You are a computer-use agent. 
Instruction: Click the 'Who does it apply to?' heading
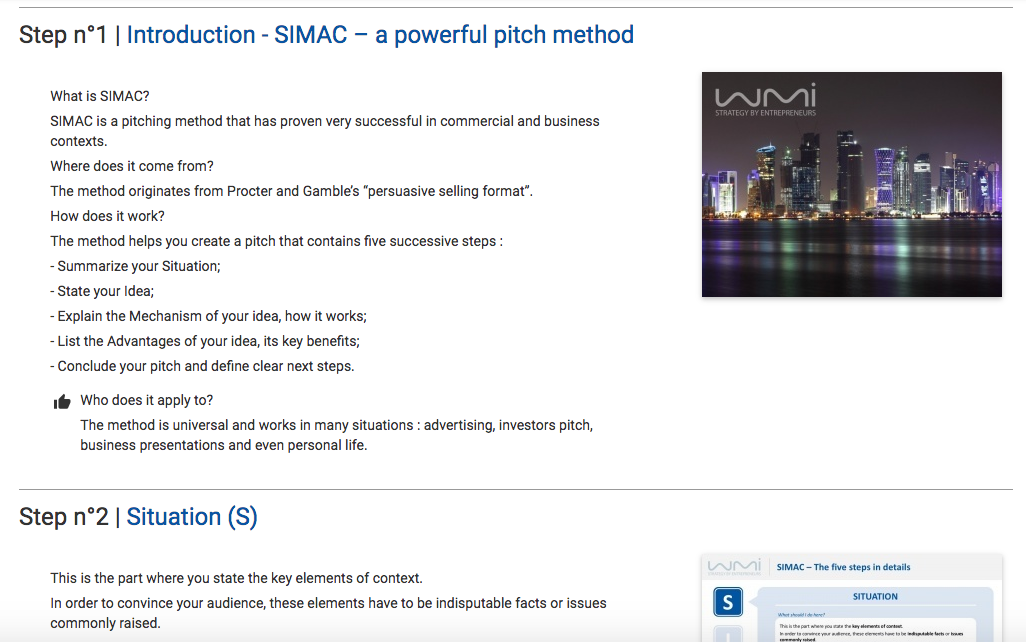(x=147, y=400)
